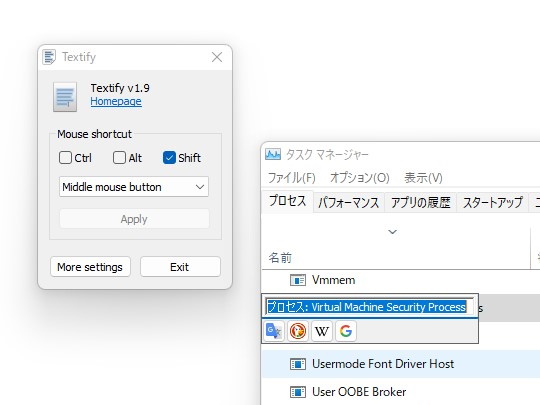Click the User OOBE Broker process icon
Viewport: 540px width, 405px height.
298,392
